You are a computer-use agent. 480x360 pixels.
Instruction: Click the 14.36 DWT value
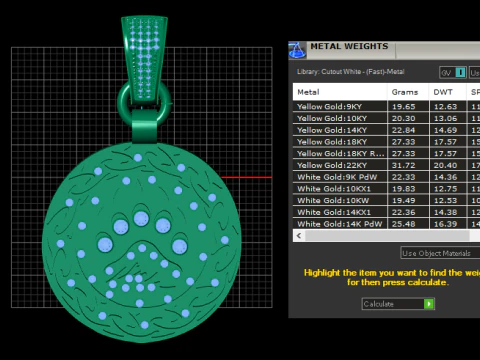click(x=446, y=177)
